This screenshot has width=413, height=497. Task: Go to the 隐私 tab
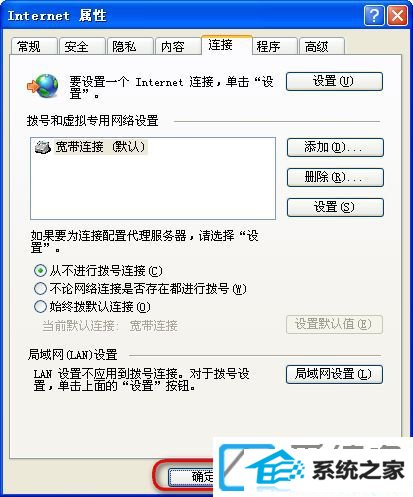(x=130, y=46)
